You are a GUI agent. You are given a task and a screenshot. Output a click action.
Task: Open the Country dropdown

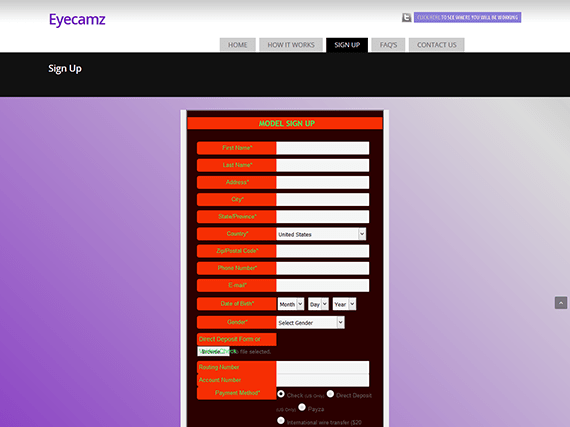pyautogui.click(x=321, y=234)
